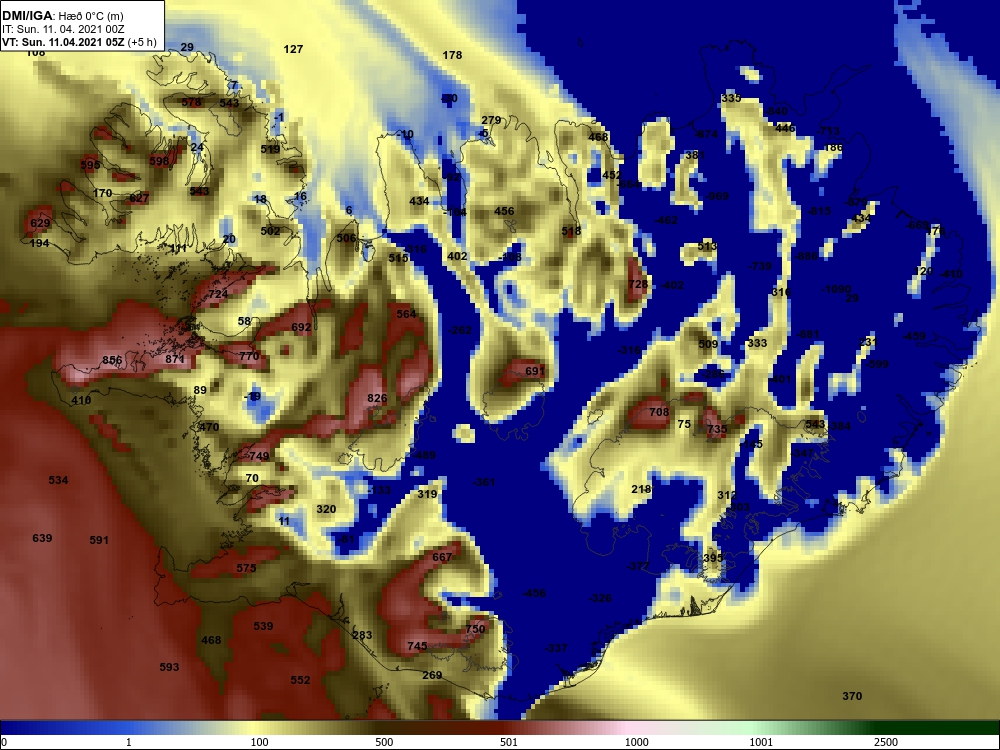1000x750 pixels.
Task: Click the map value 770
Action: pos(249,356)
